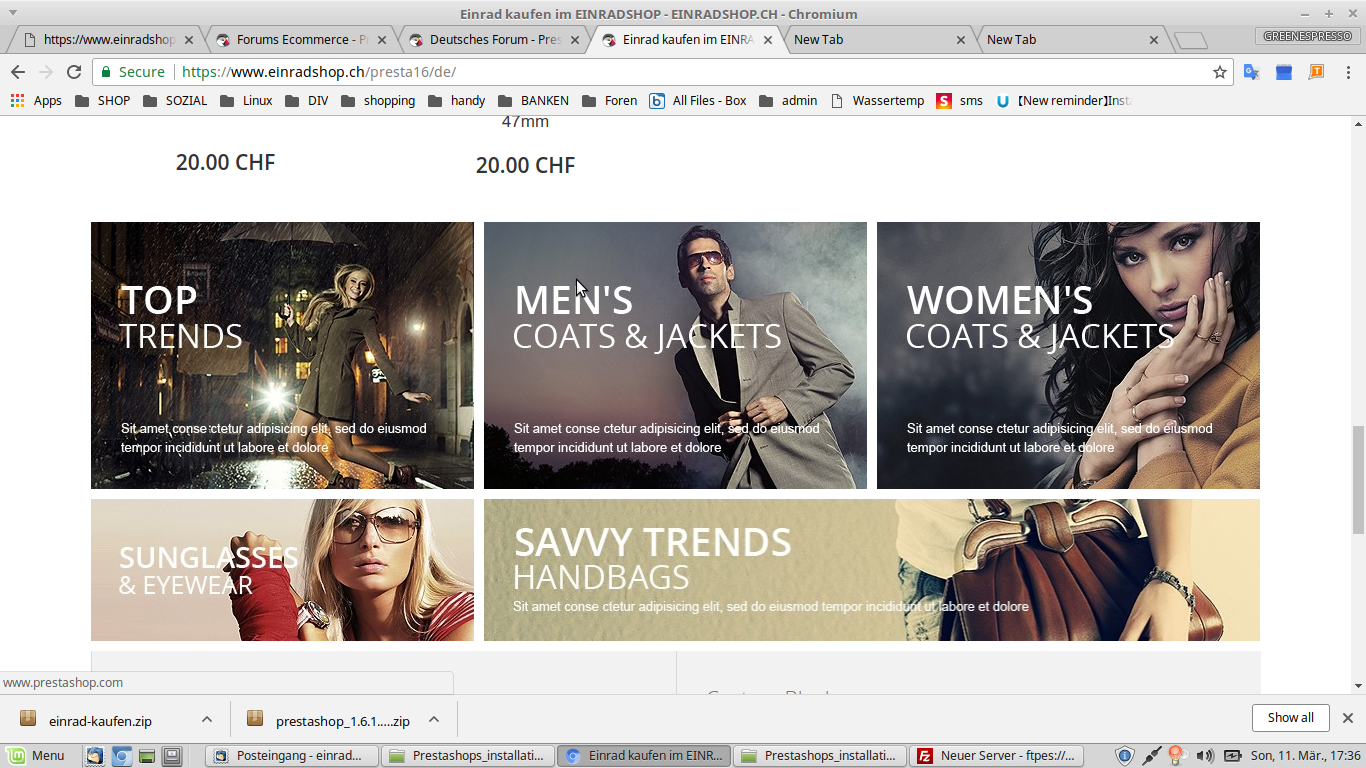Open the terminal launcher in the panel
1366x768 pixels.
pos(172,756)
